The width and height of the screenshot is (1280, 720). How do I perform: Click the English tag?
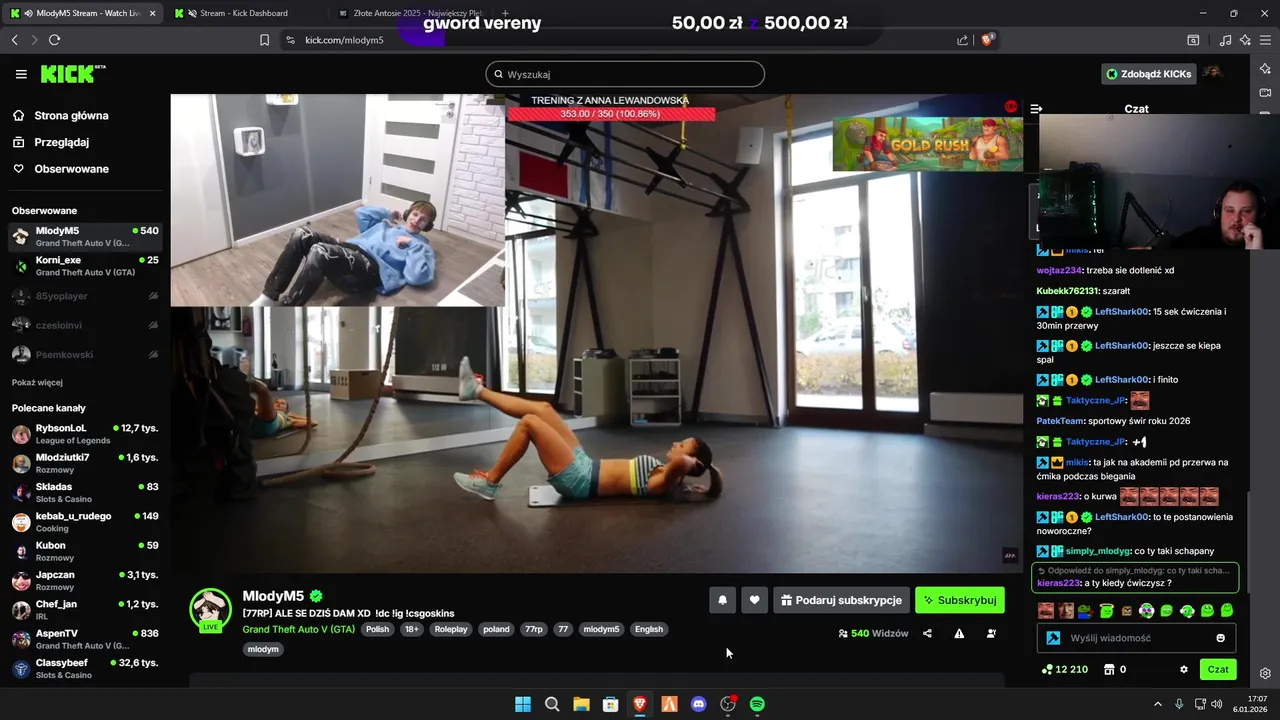649,629
